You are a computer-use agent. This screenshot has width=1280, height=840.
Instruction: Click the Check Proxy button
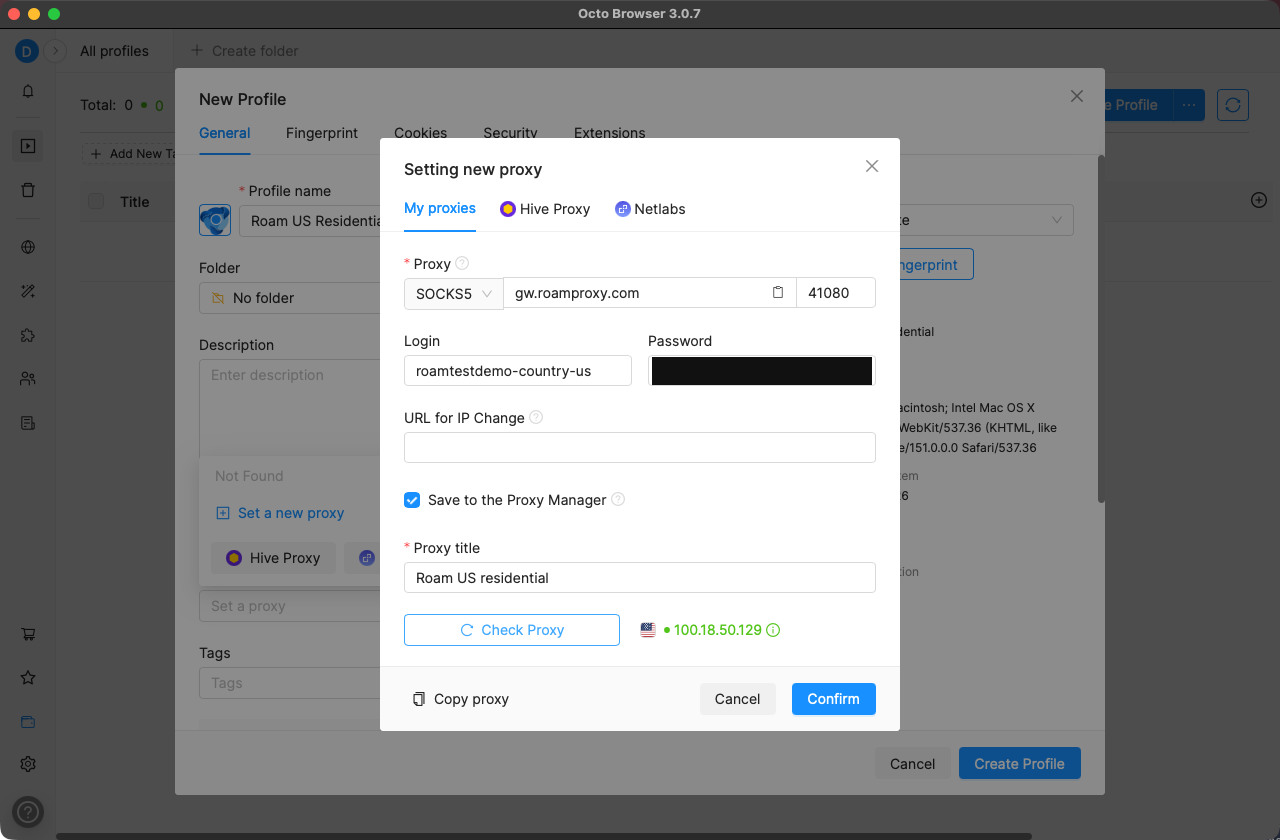click(512, 630)
